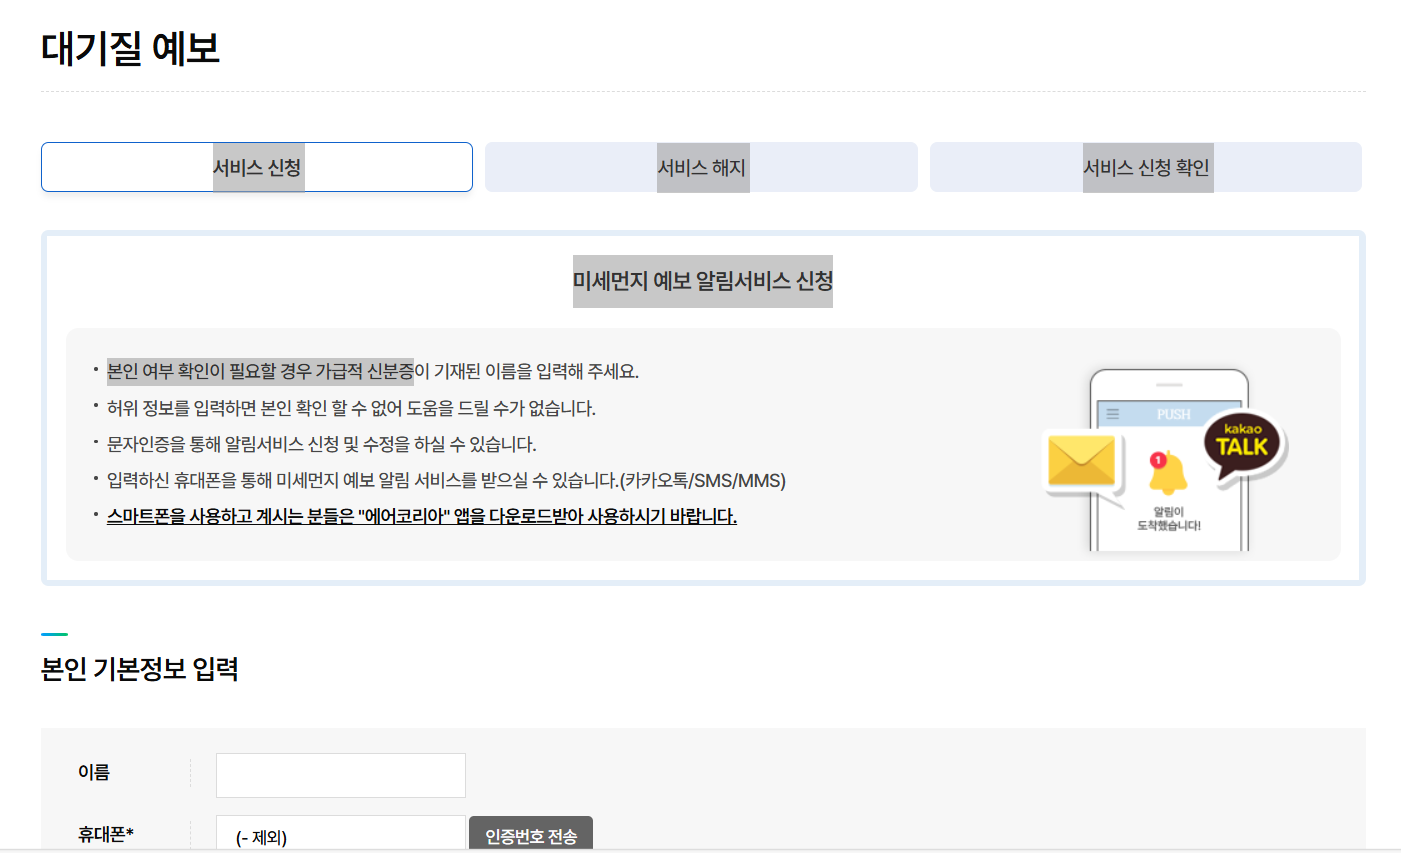The image size is (1401, 853).
Task: Click the 이름 name input field
Action: pos(340,775)
